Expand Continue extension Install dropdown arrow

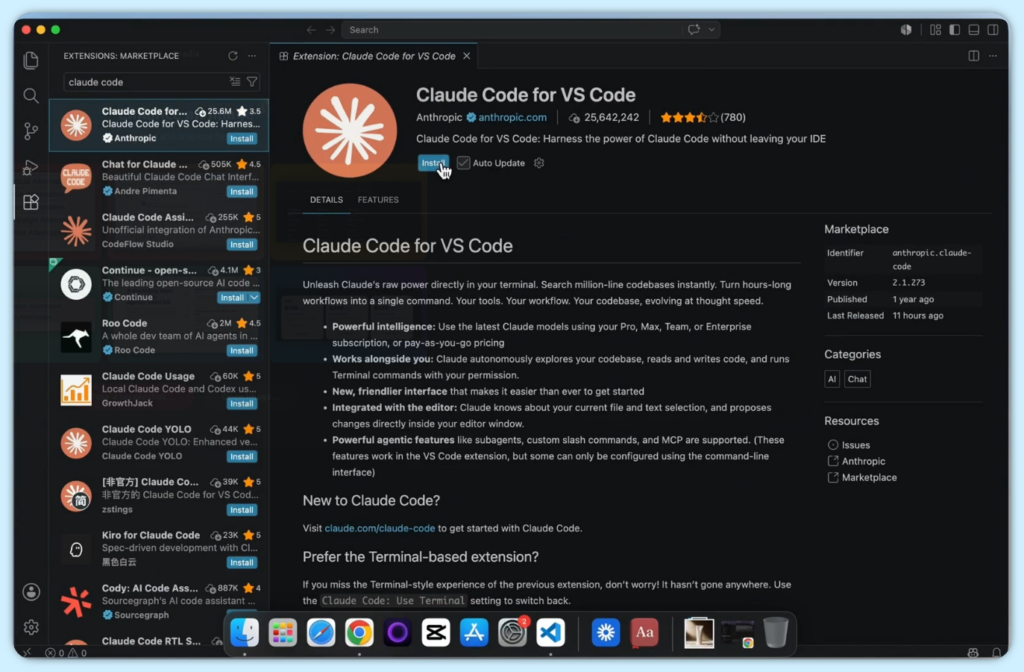click(254, 297)
